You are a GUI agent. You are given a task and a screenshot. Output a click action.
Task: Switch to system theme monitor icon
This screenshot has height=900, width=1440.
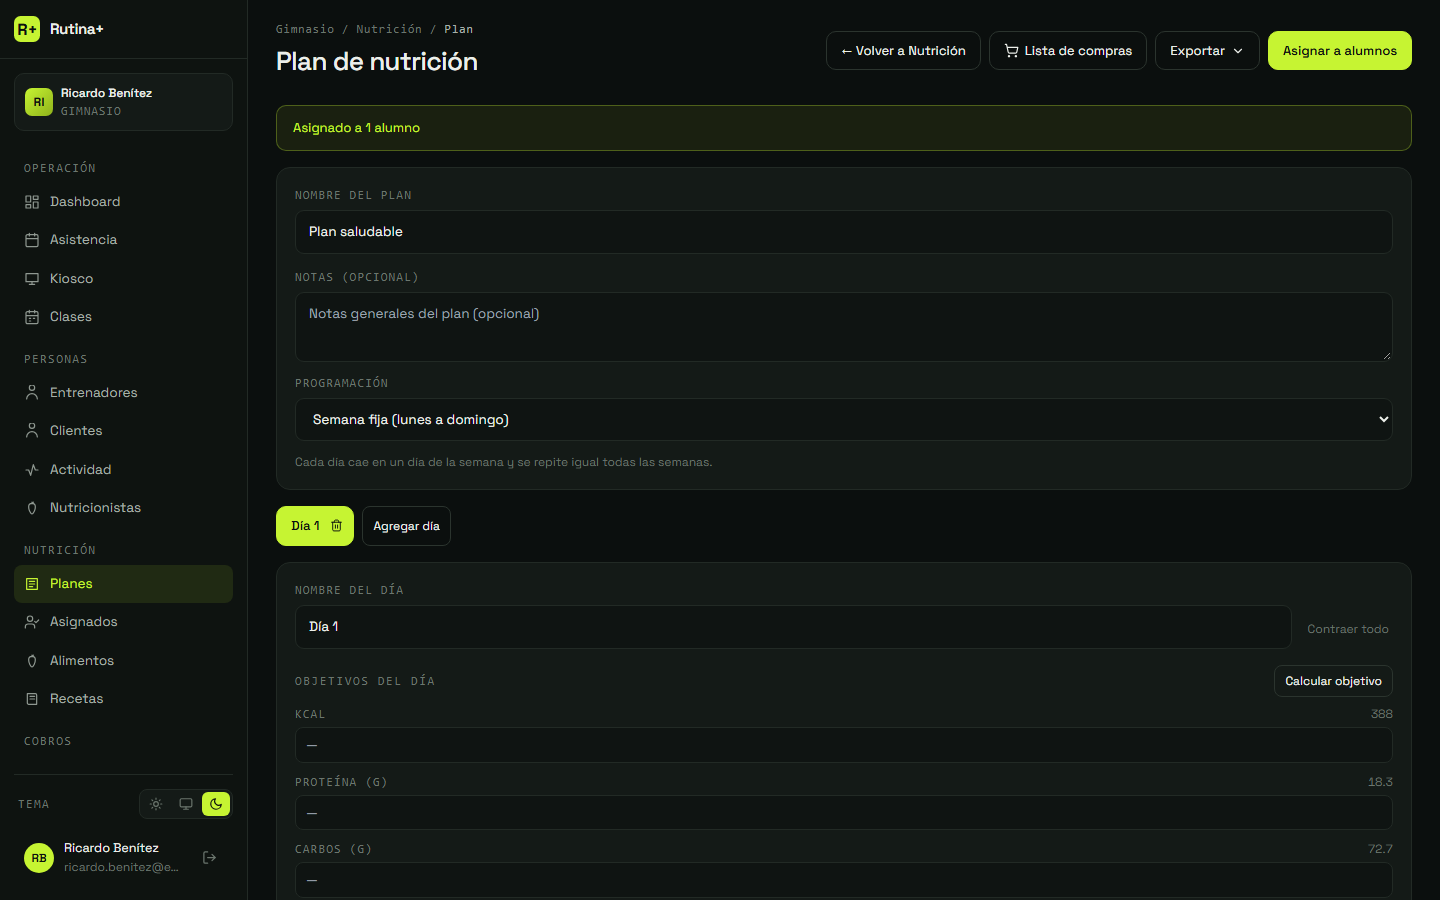[186, 804]
